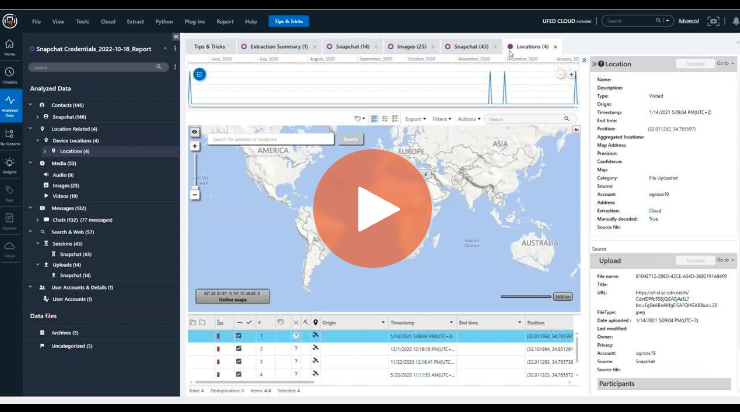
Task: Click the blue Tips & Tricks button
Action: pyautogui.click(x=289, y=21)
